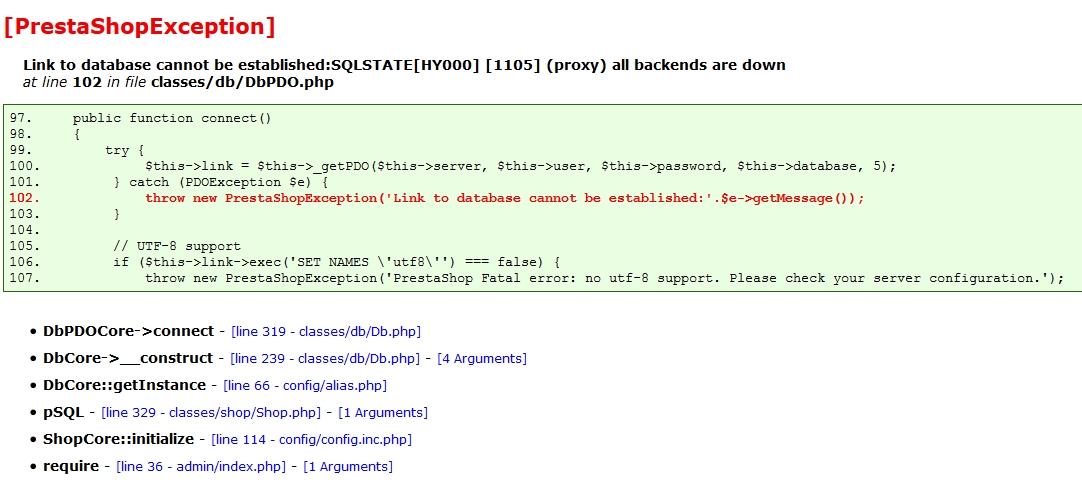Open the line 114 config/config.inc.php link
The width and height of the screenshot is (1082, 487).
(x=311, y=439)
